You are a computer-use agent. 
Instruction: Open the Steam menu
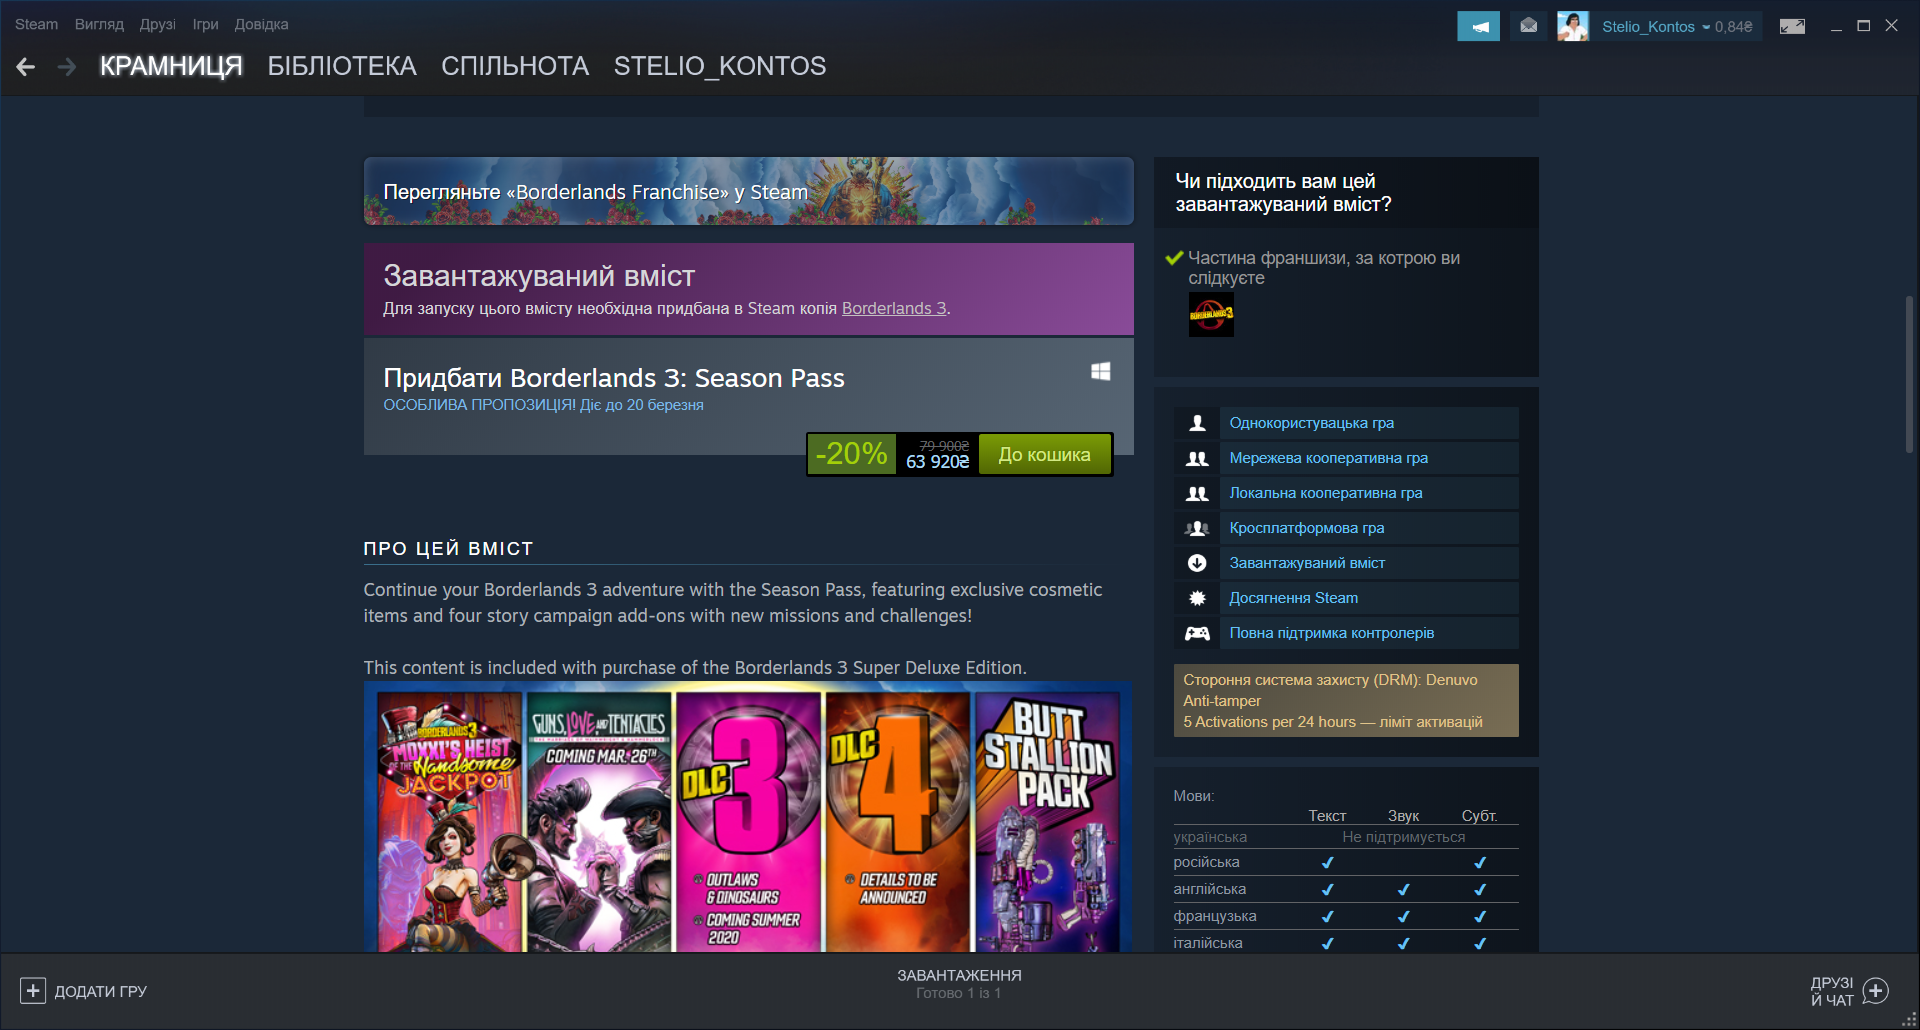click(36, 24)
